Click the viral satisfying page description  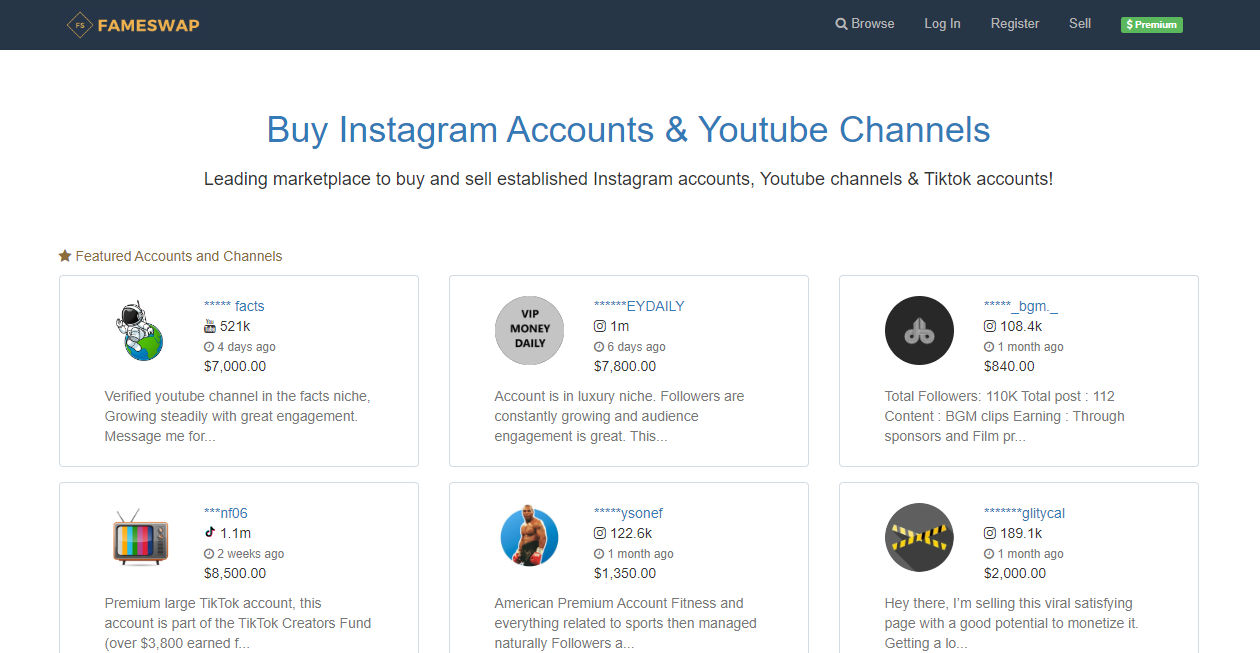(x=1012, y=623)
